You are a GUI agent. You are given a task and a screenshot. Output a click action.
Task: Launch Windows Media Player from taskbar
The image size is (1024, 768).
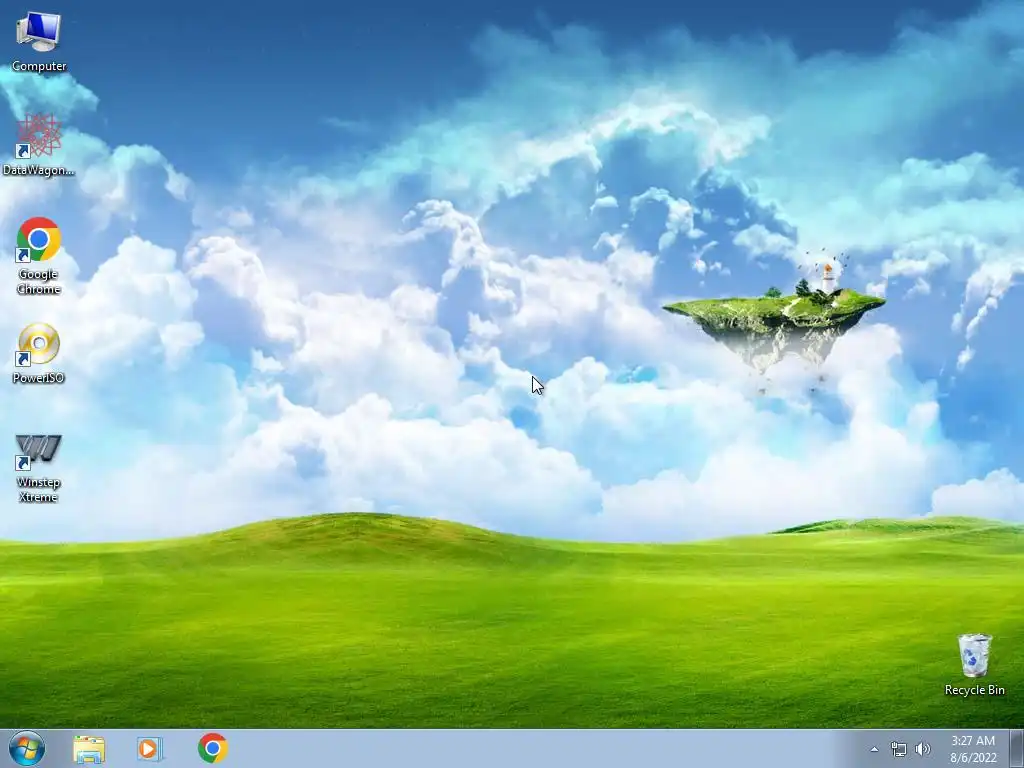pyautogui.click(x=149, y=749)
